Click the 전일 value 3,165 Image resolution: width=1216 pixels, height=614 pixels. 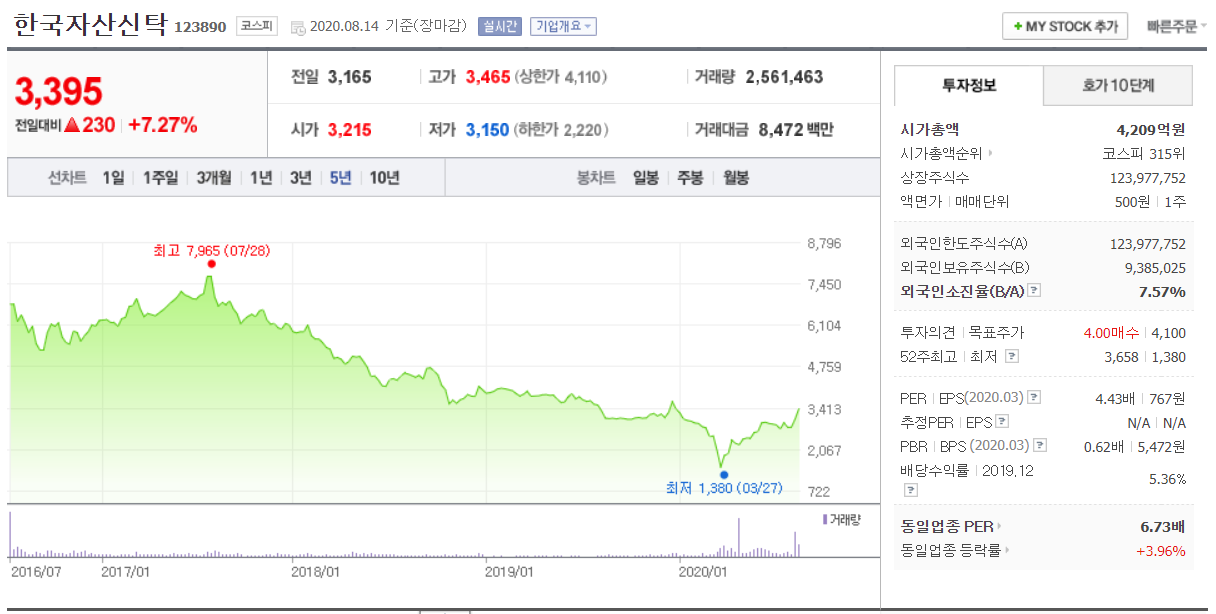[350, 77]
